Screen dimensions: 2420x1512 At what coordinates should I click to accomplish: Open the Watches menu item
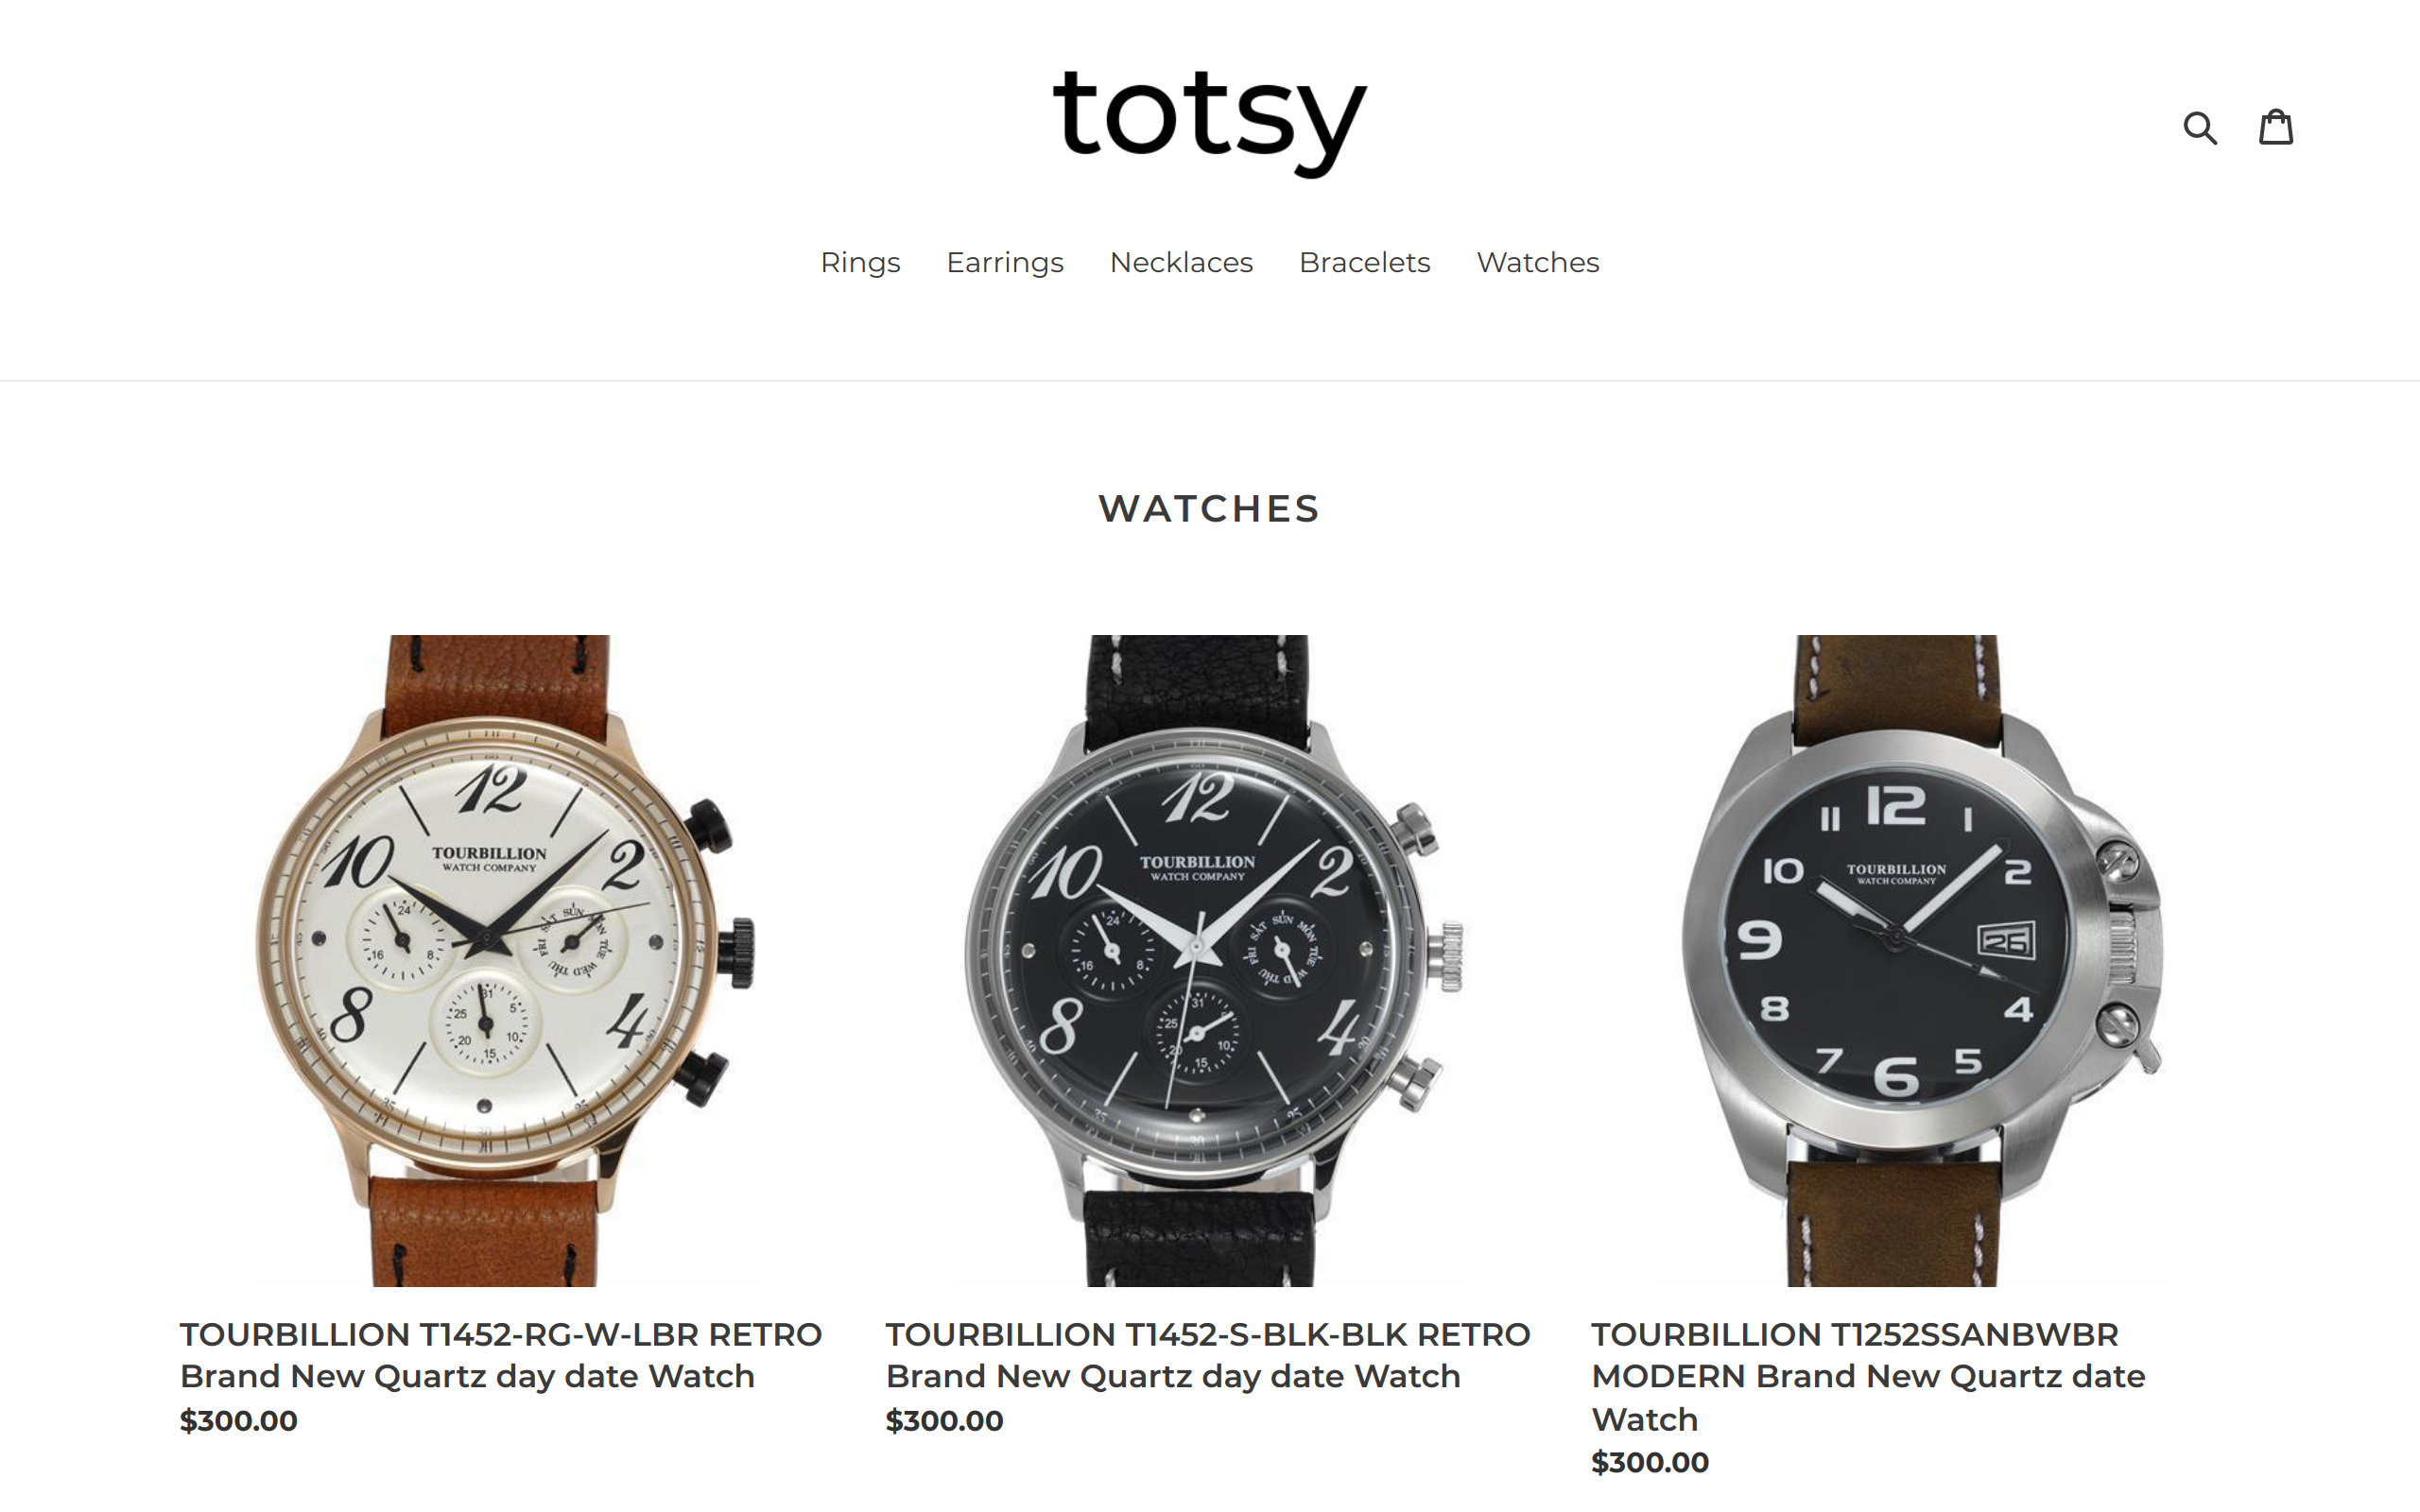(x=1538, y=262)
